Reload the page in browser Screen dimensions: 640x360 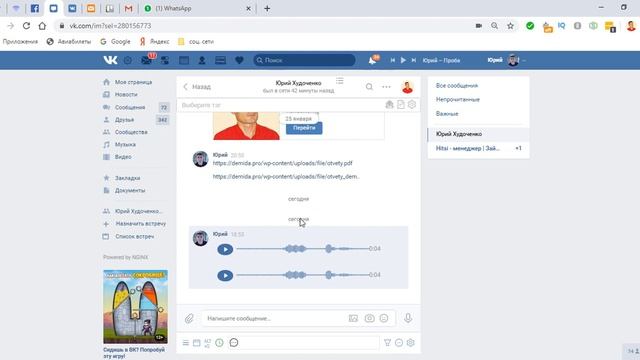[x=27, y=26]
